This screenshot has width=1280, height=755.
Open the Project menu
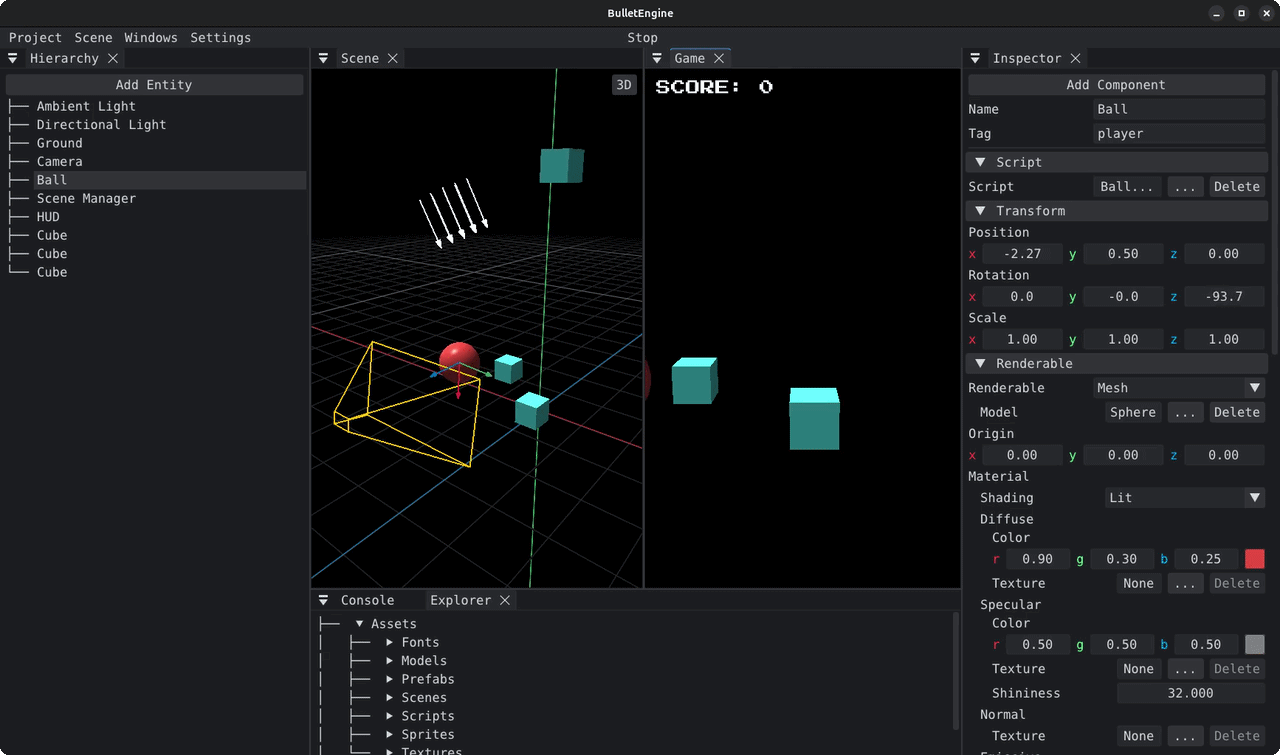point(35,38)
